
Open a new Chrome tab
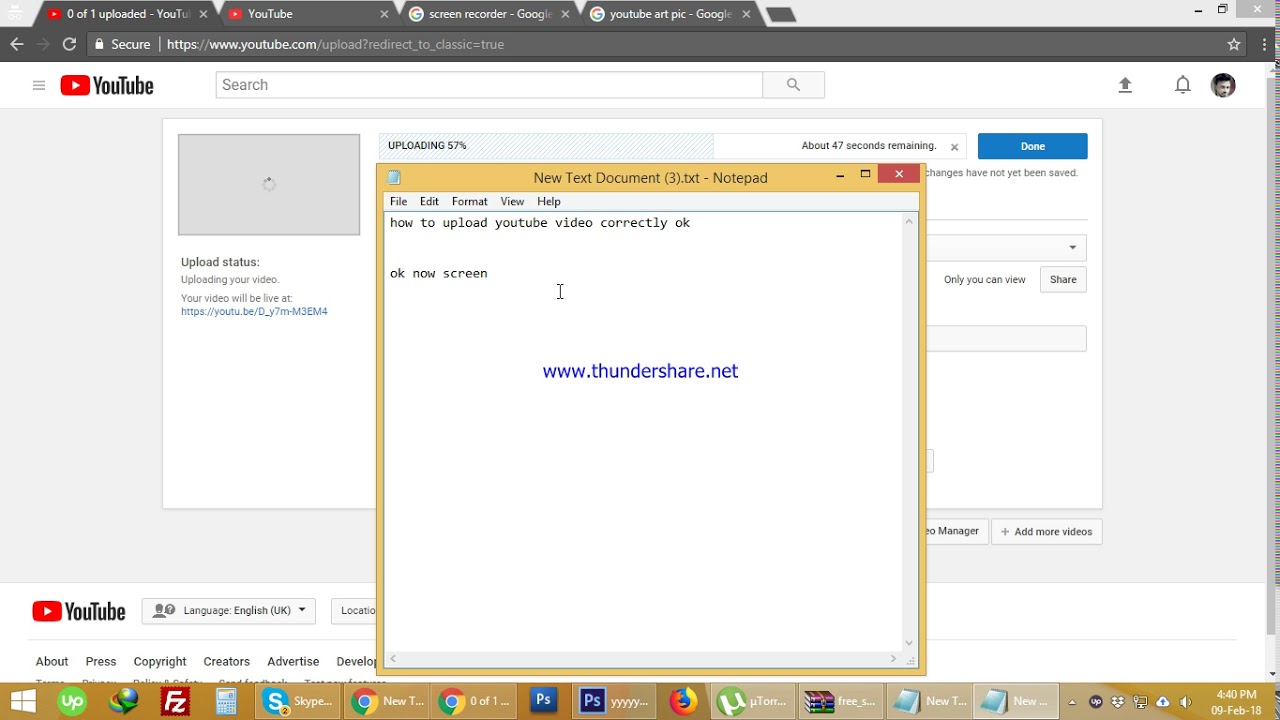(x=780, y=14)
